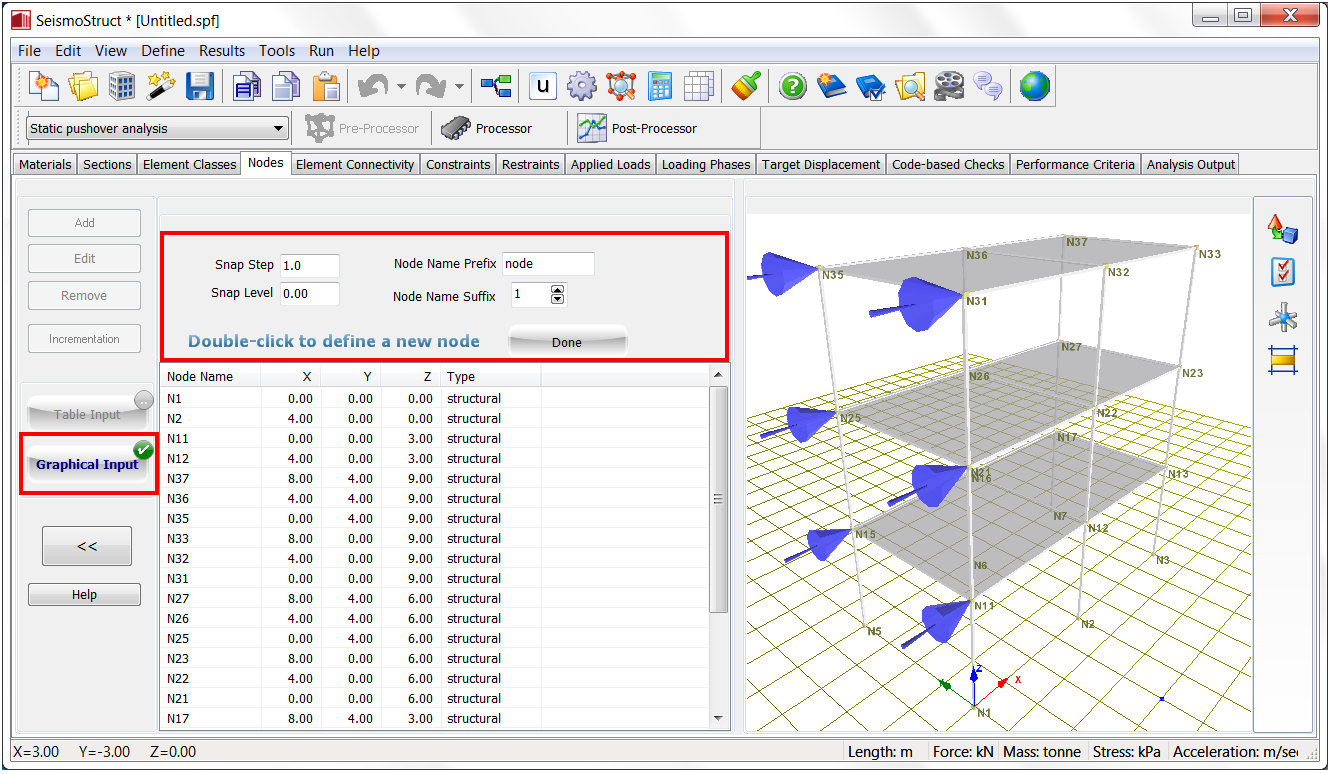This screenshot has width=1334, height=774.
Task: Open the Wizard magic wand tool
Action: click(x=161, y=87)
